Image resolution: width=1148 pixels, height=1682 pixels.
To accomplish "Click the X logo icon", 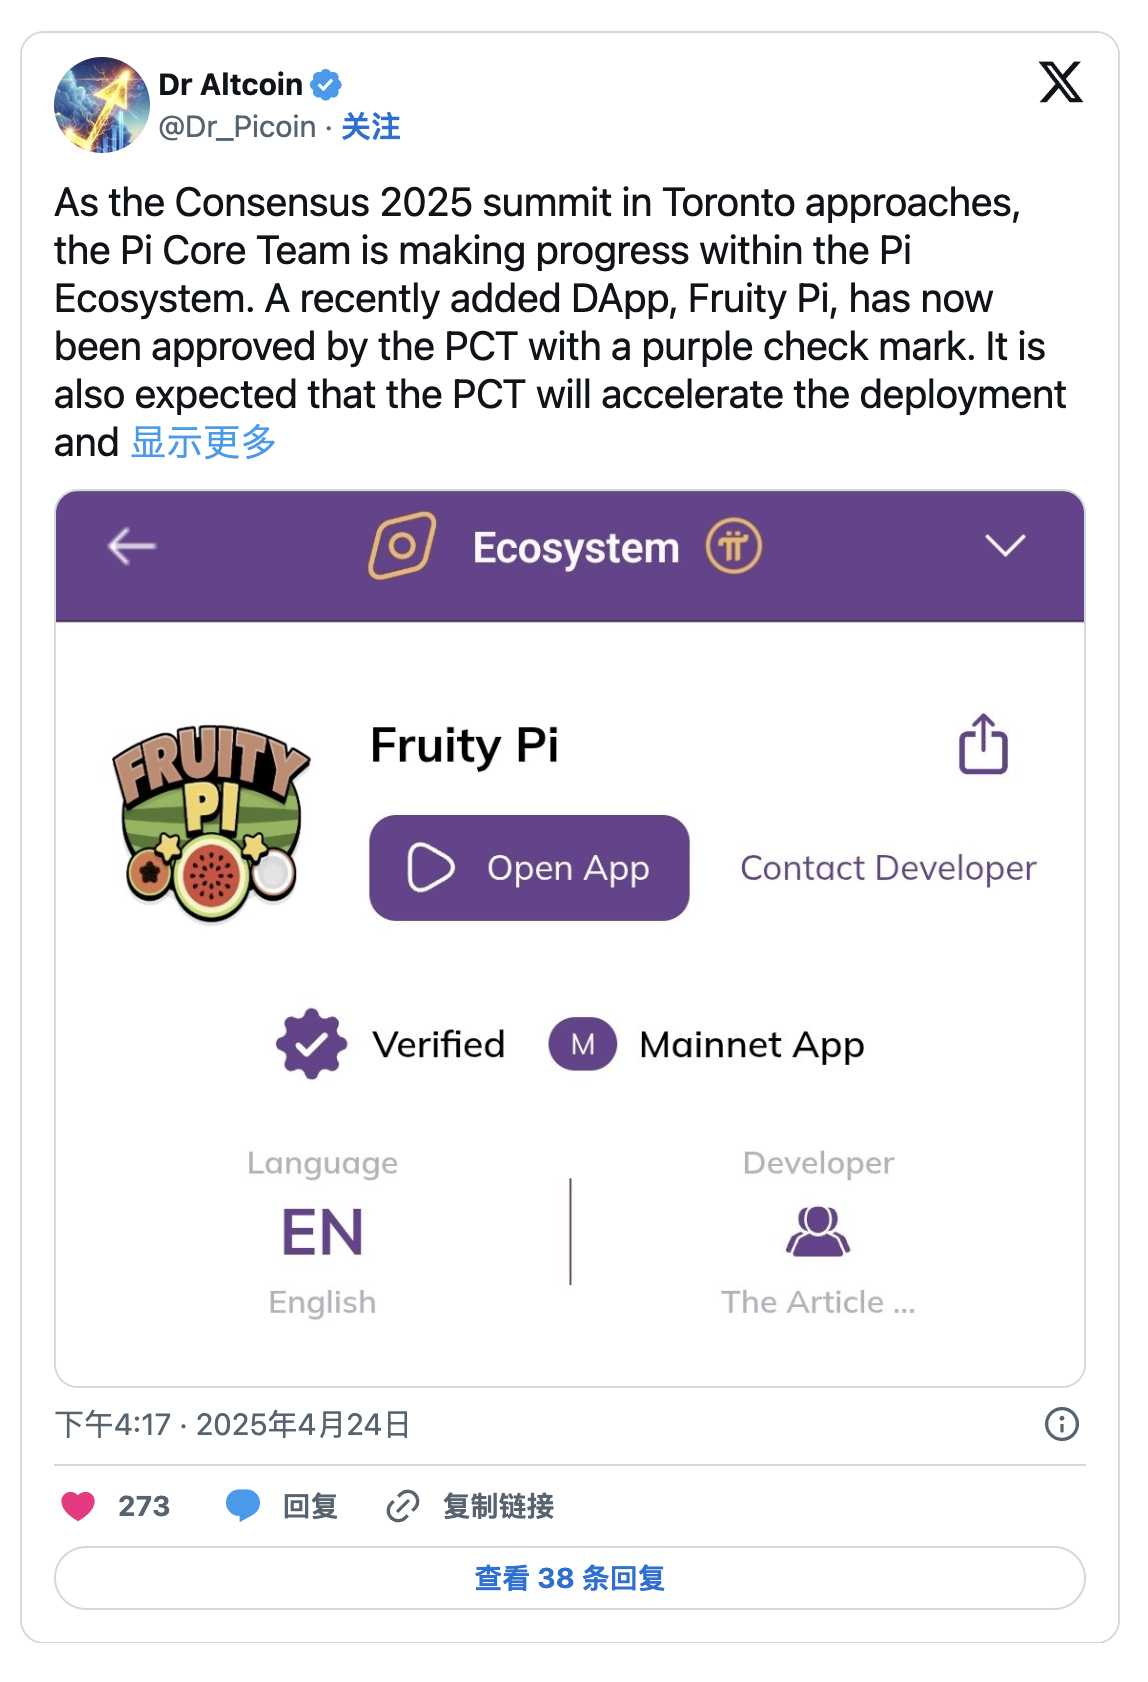I will [1060, 82].
